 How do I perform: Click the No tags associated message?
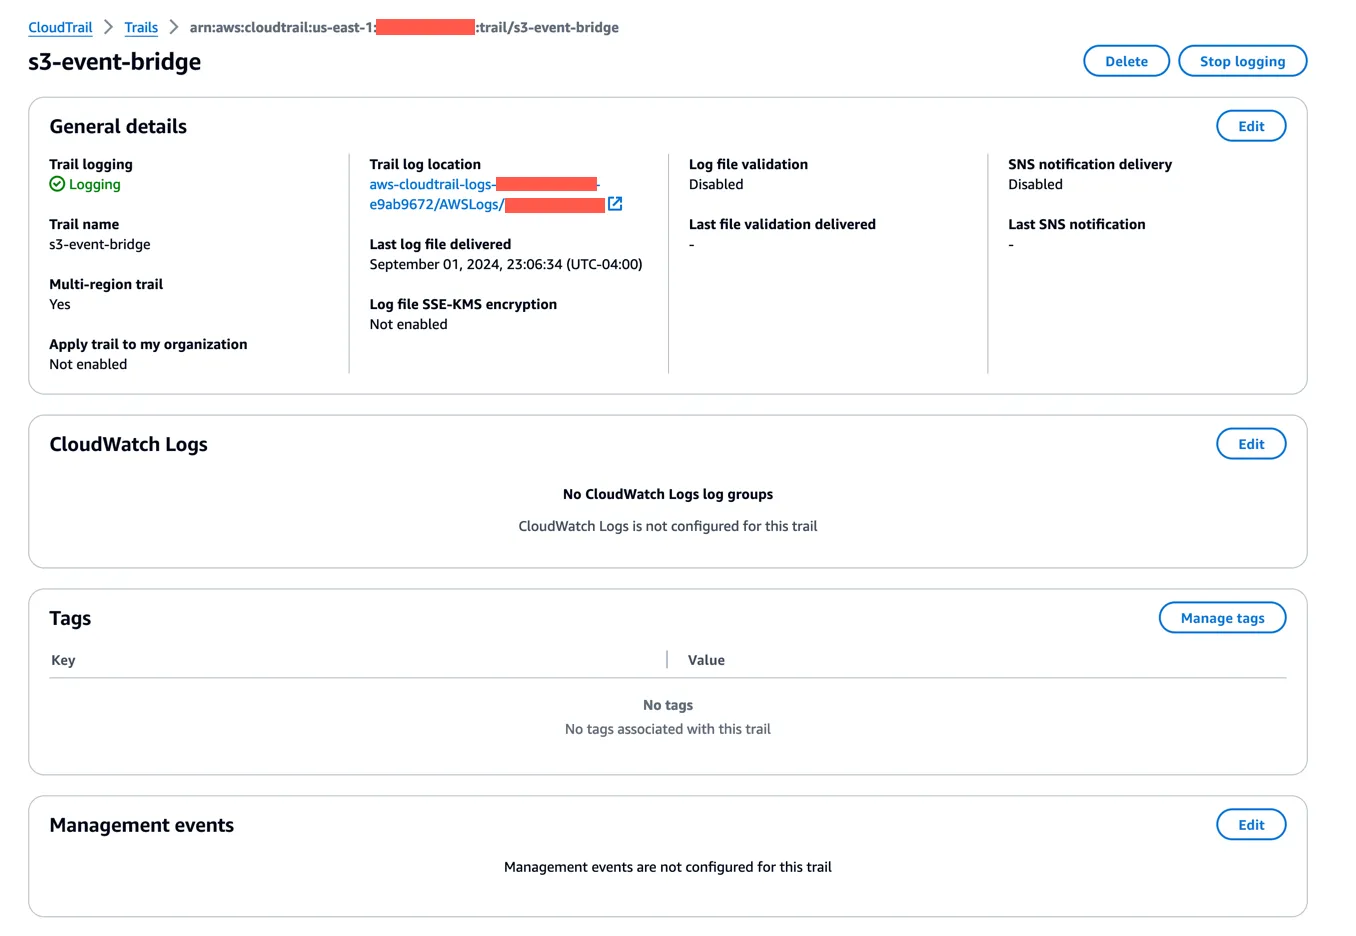[667, 728]
